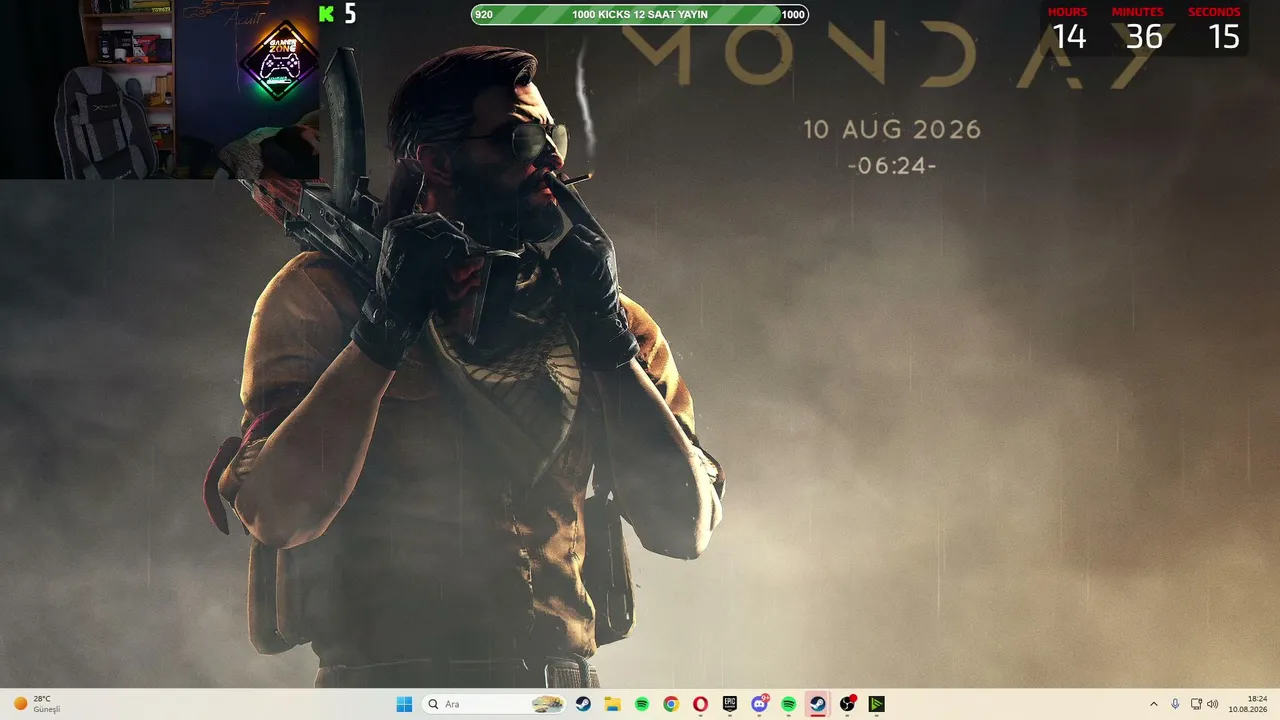Click the green Kick logo overlay
This screenshot has height=720, width=1280.
click(326, 14)
